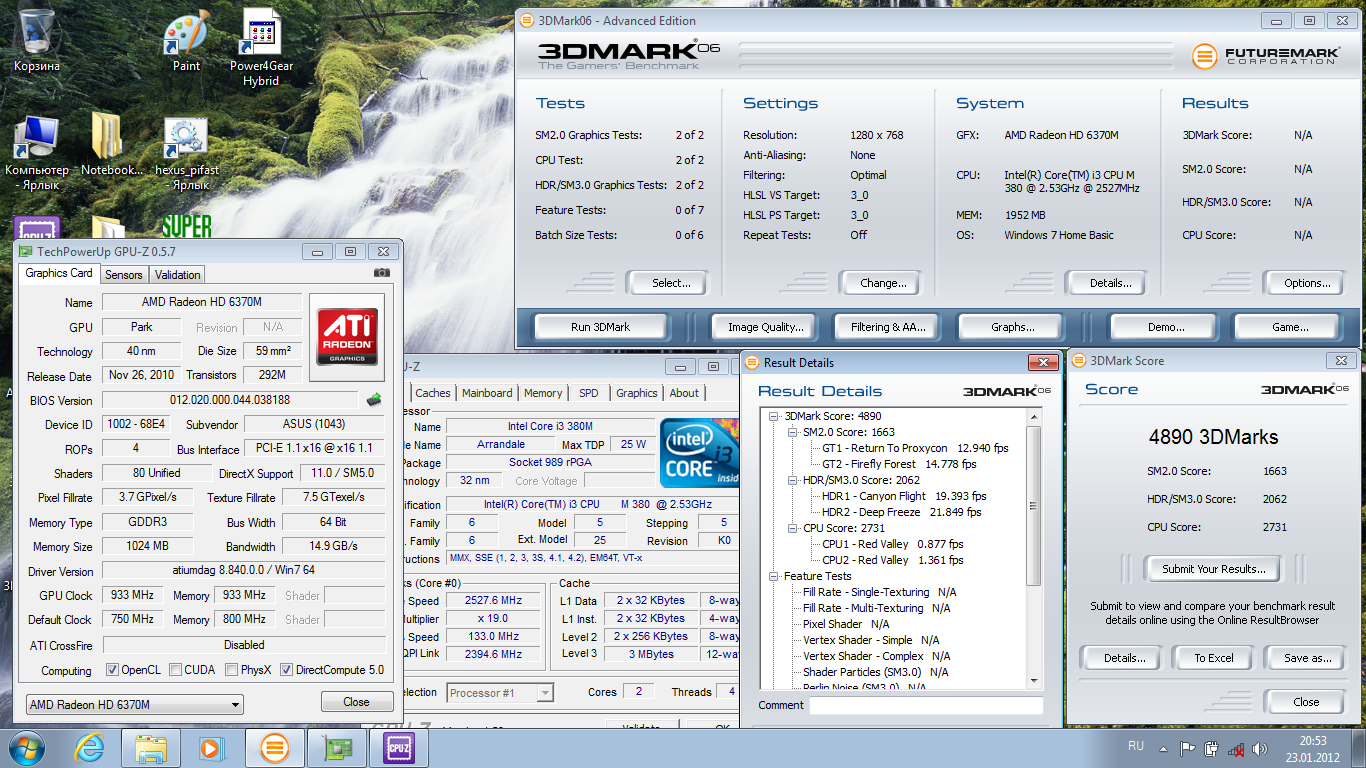Open the Recycle Bin (Корзина) desktop icon
1366x768 pixels.
click(37, 41)
